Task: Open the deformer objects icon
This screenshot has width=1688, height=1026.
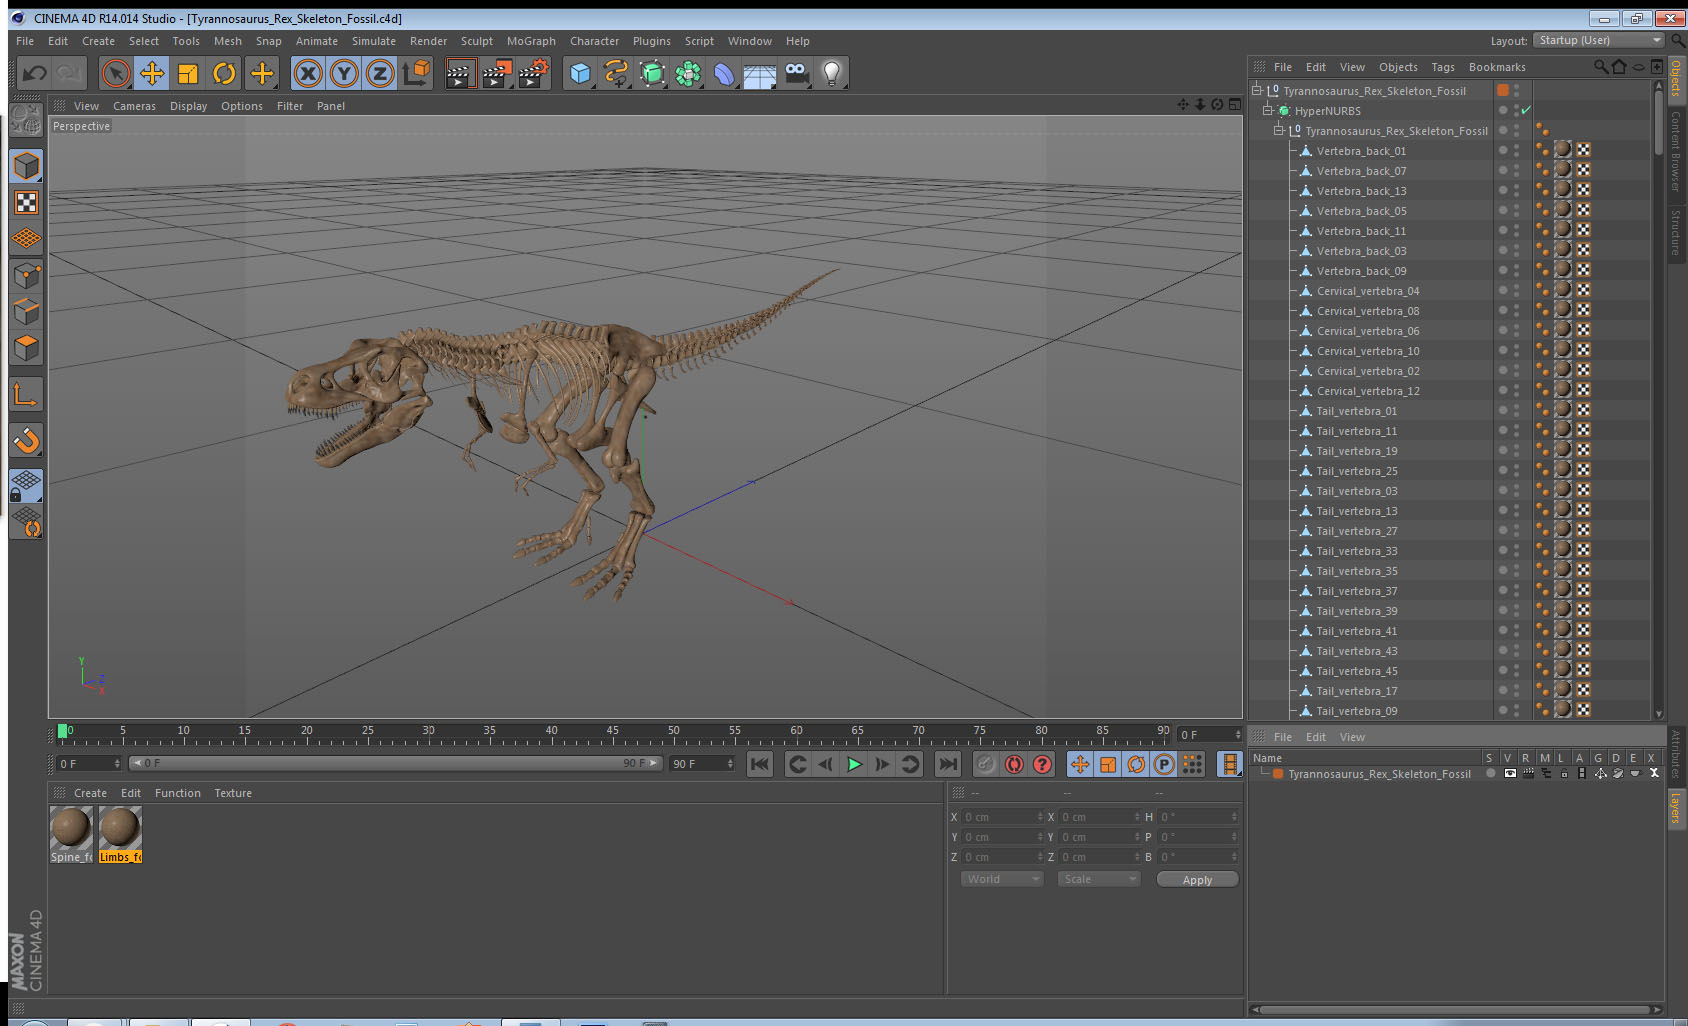Action: [x=724, y=73]
